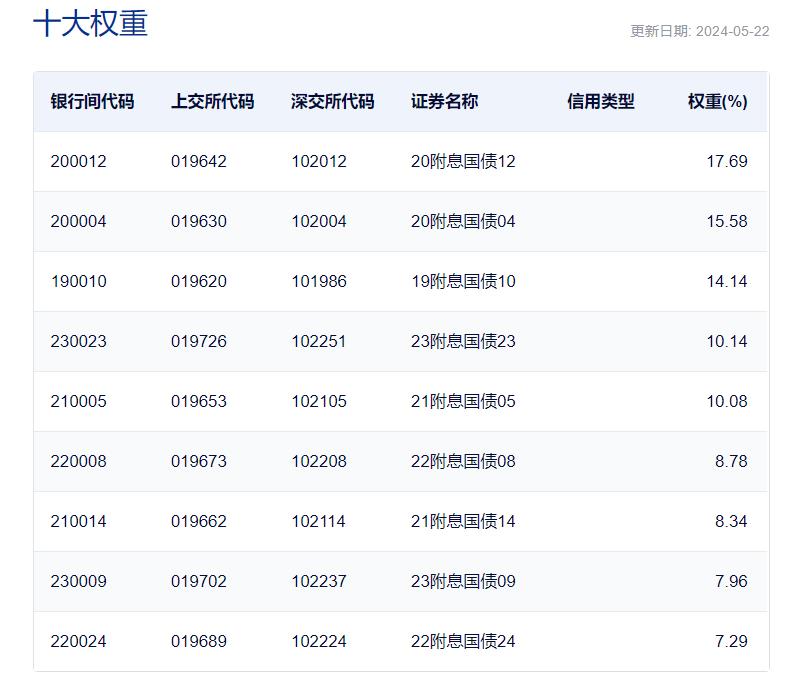Click weight value 10.14
The image size is (800, 692).
pos(727,341)
